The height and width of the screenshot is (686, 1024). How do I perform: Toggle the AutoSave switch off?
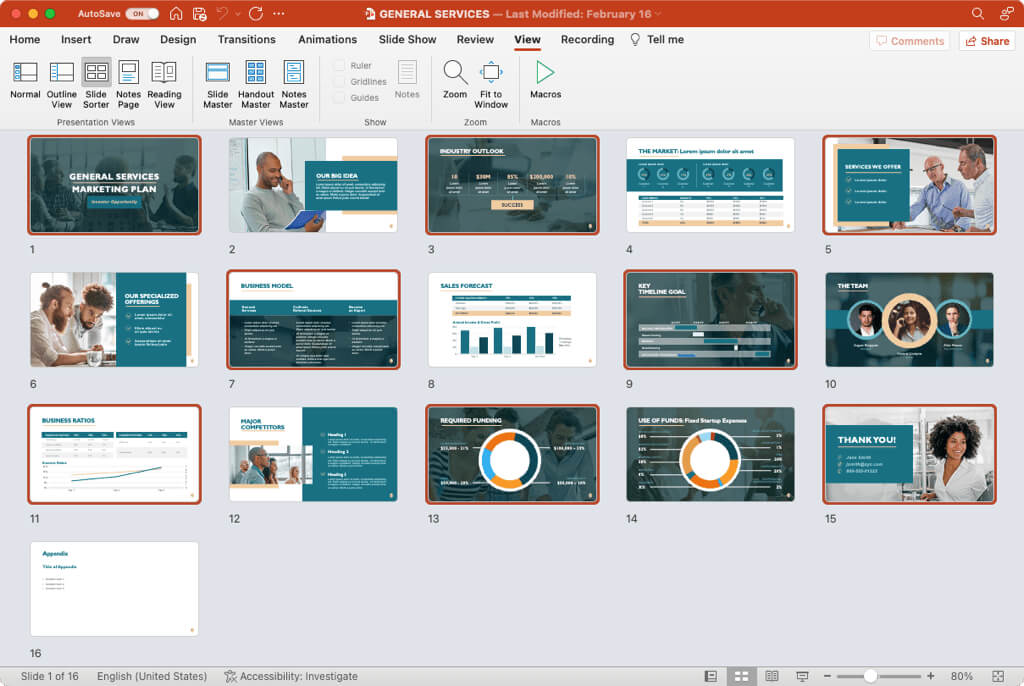coord(142,14)
